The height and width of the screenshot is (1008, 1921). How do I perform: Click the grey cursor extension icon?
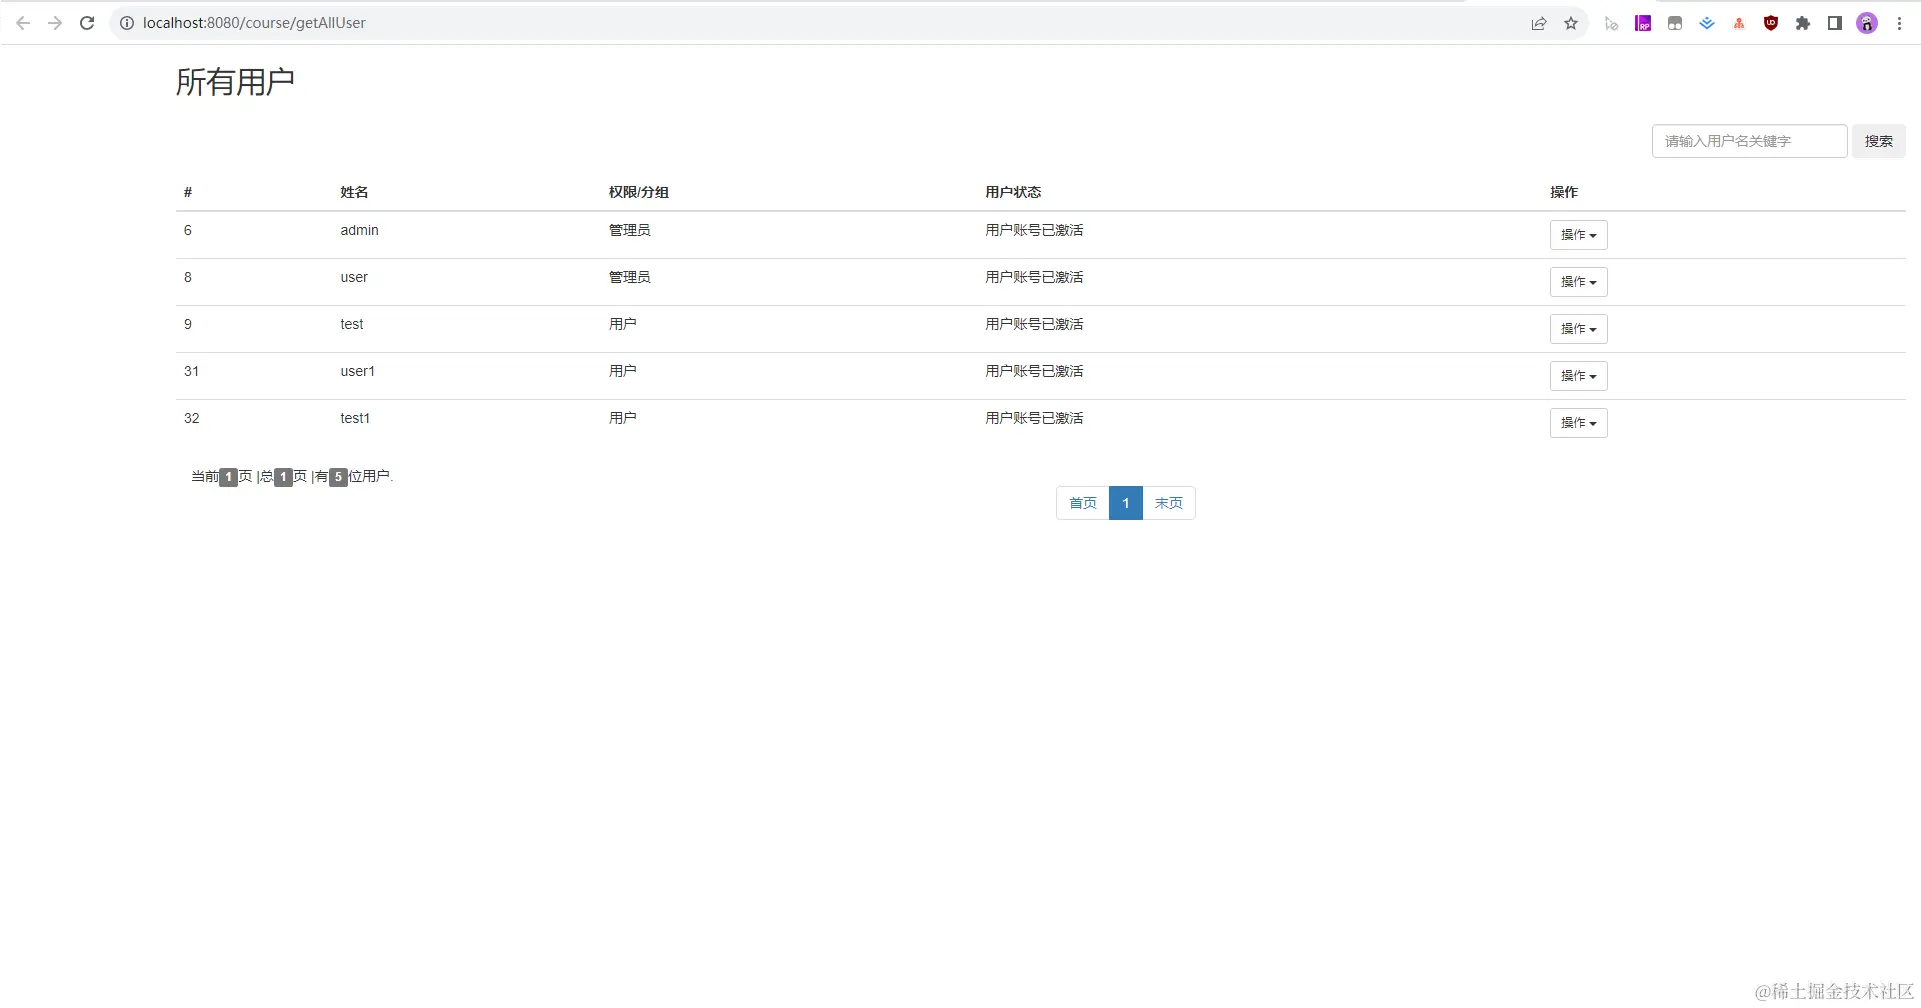(1611, 23)
